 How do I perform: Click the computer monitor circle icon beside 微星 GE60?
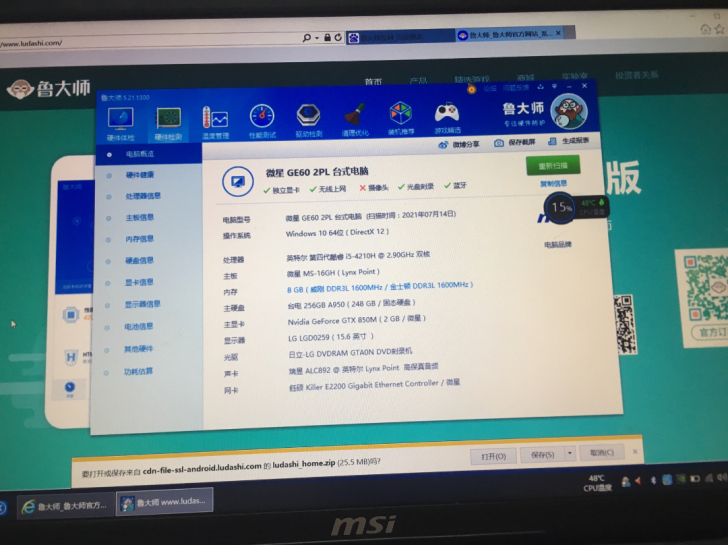[238, 181]
